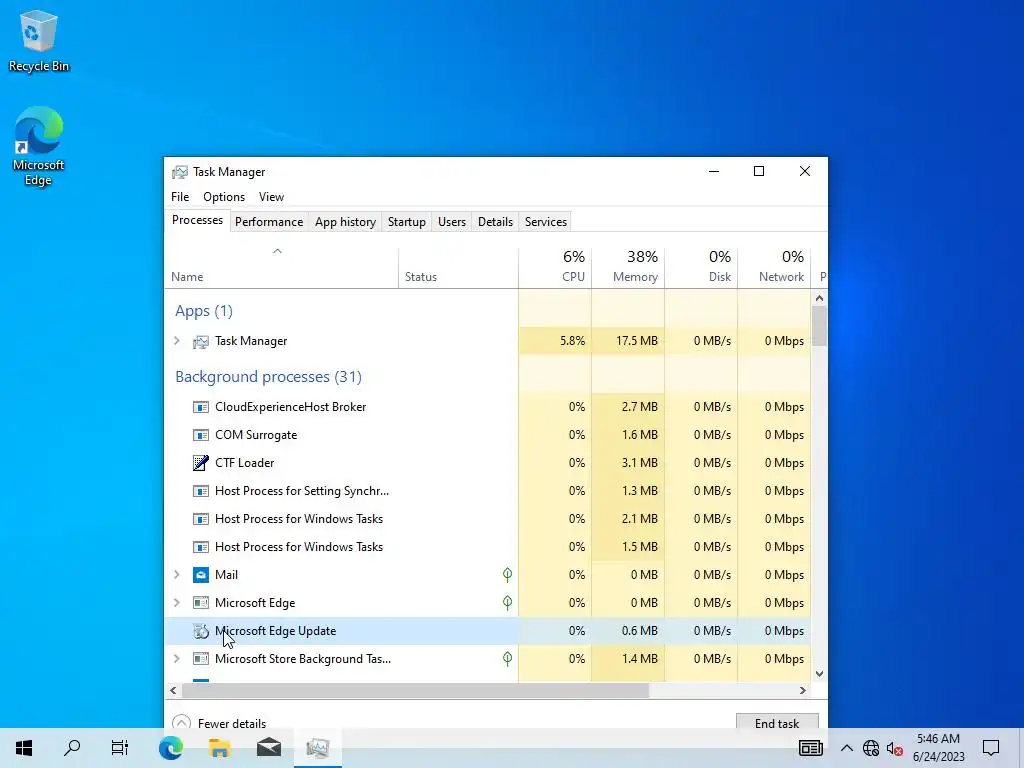The height and width of the screenshot is (768, 1024).
Task: Click the Microsoft Edge process row icon
Action: click(x=200, y=603)
